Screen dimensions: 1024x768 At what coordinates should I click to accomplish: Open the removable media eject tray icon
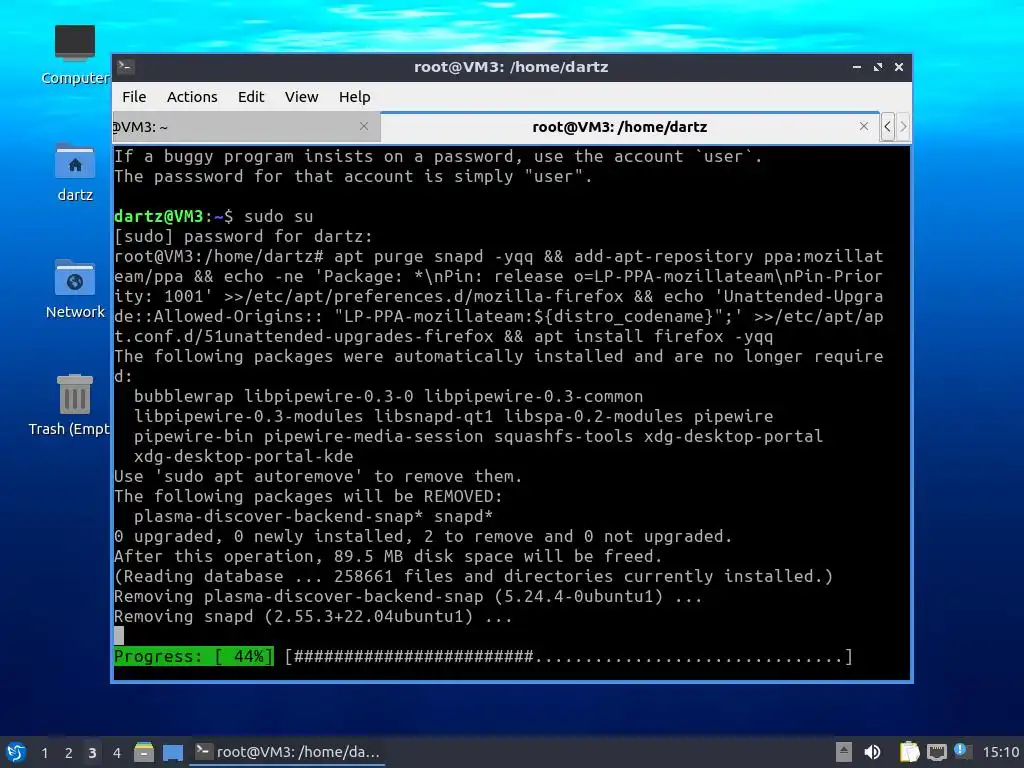point(843,752)
